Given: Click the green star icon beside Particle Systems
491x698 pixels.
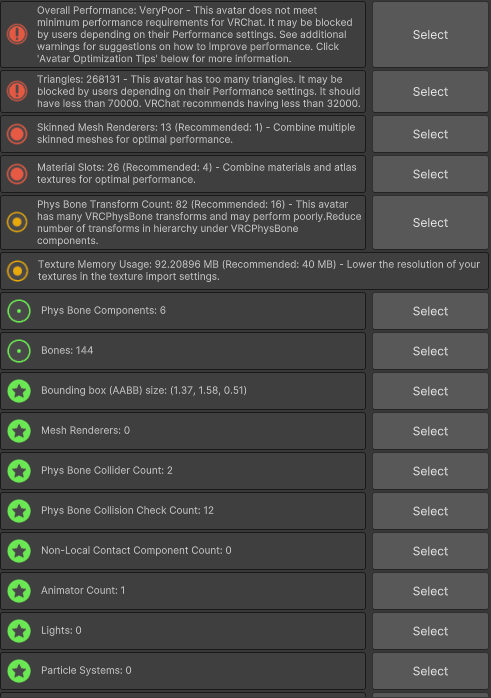Looking at the screenshot, I should (x=19, y=671).
